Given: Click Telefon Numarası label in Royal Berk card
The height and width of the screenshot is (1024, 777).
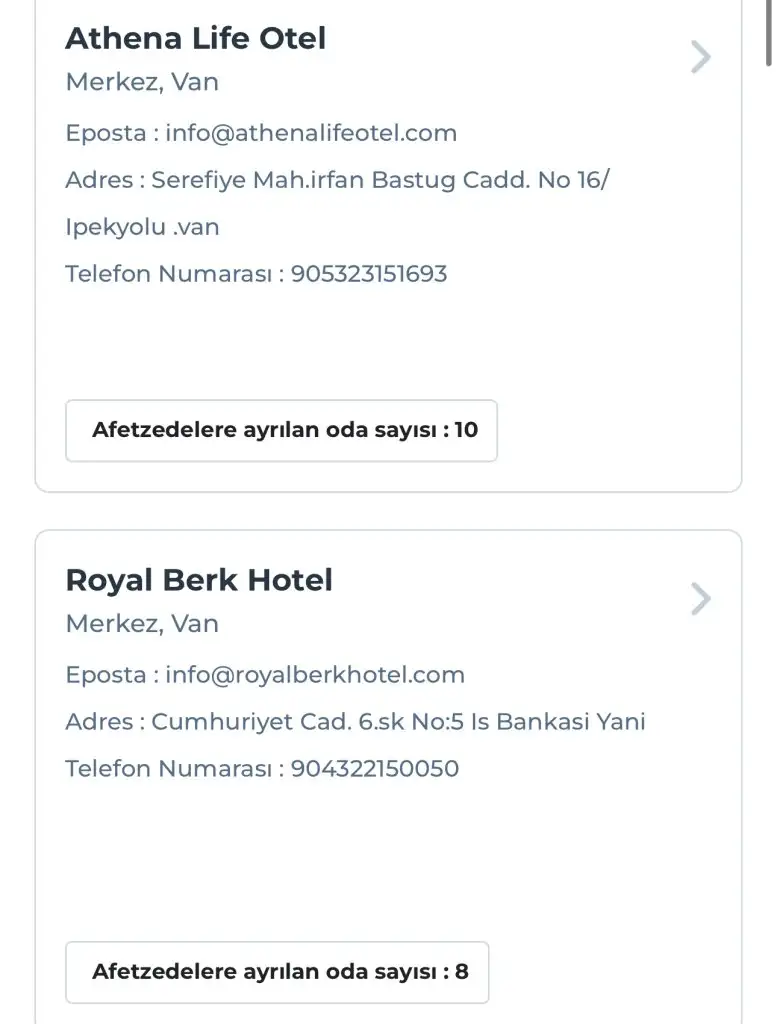Looking at the screenshot, I should 168,769.
